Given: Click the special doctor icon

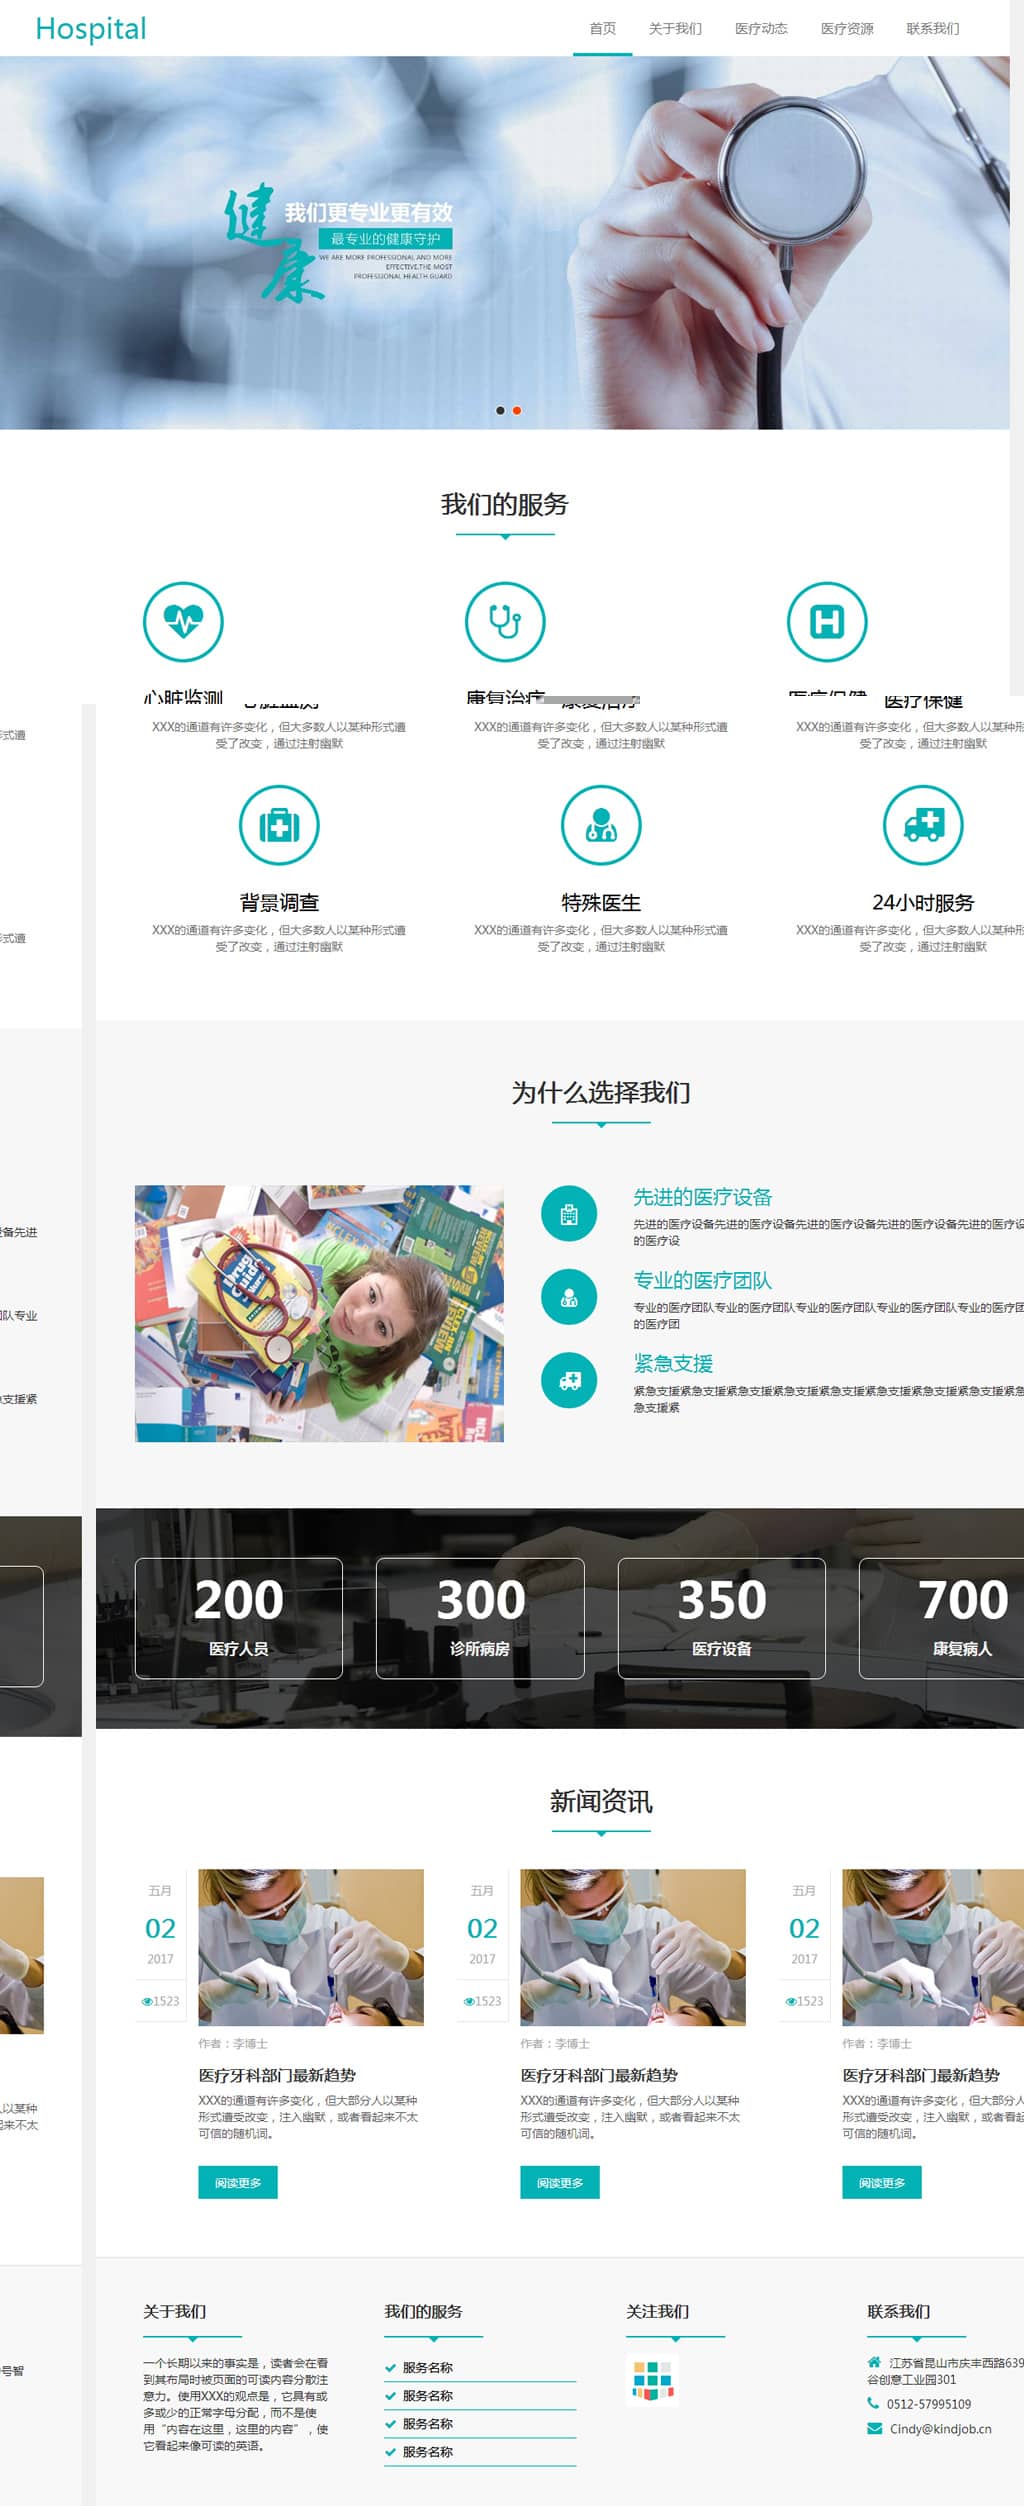Looking at the screenshot, I should point(601,825).
